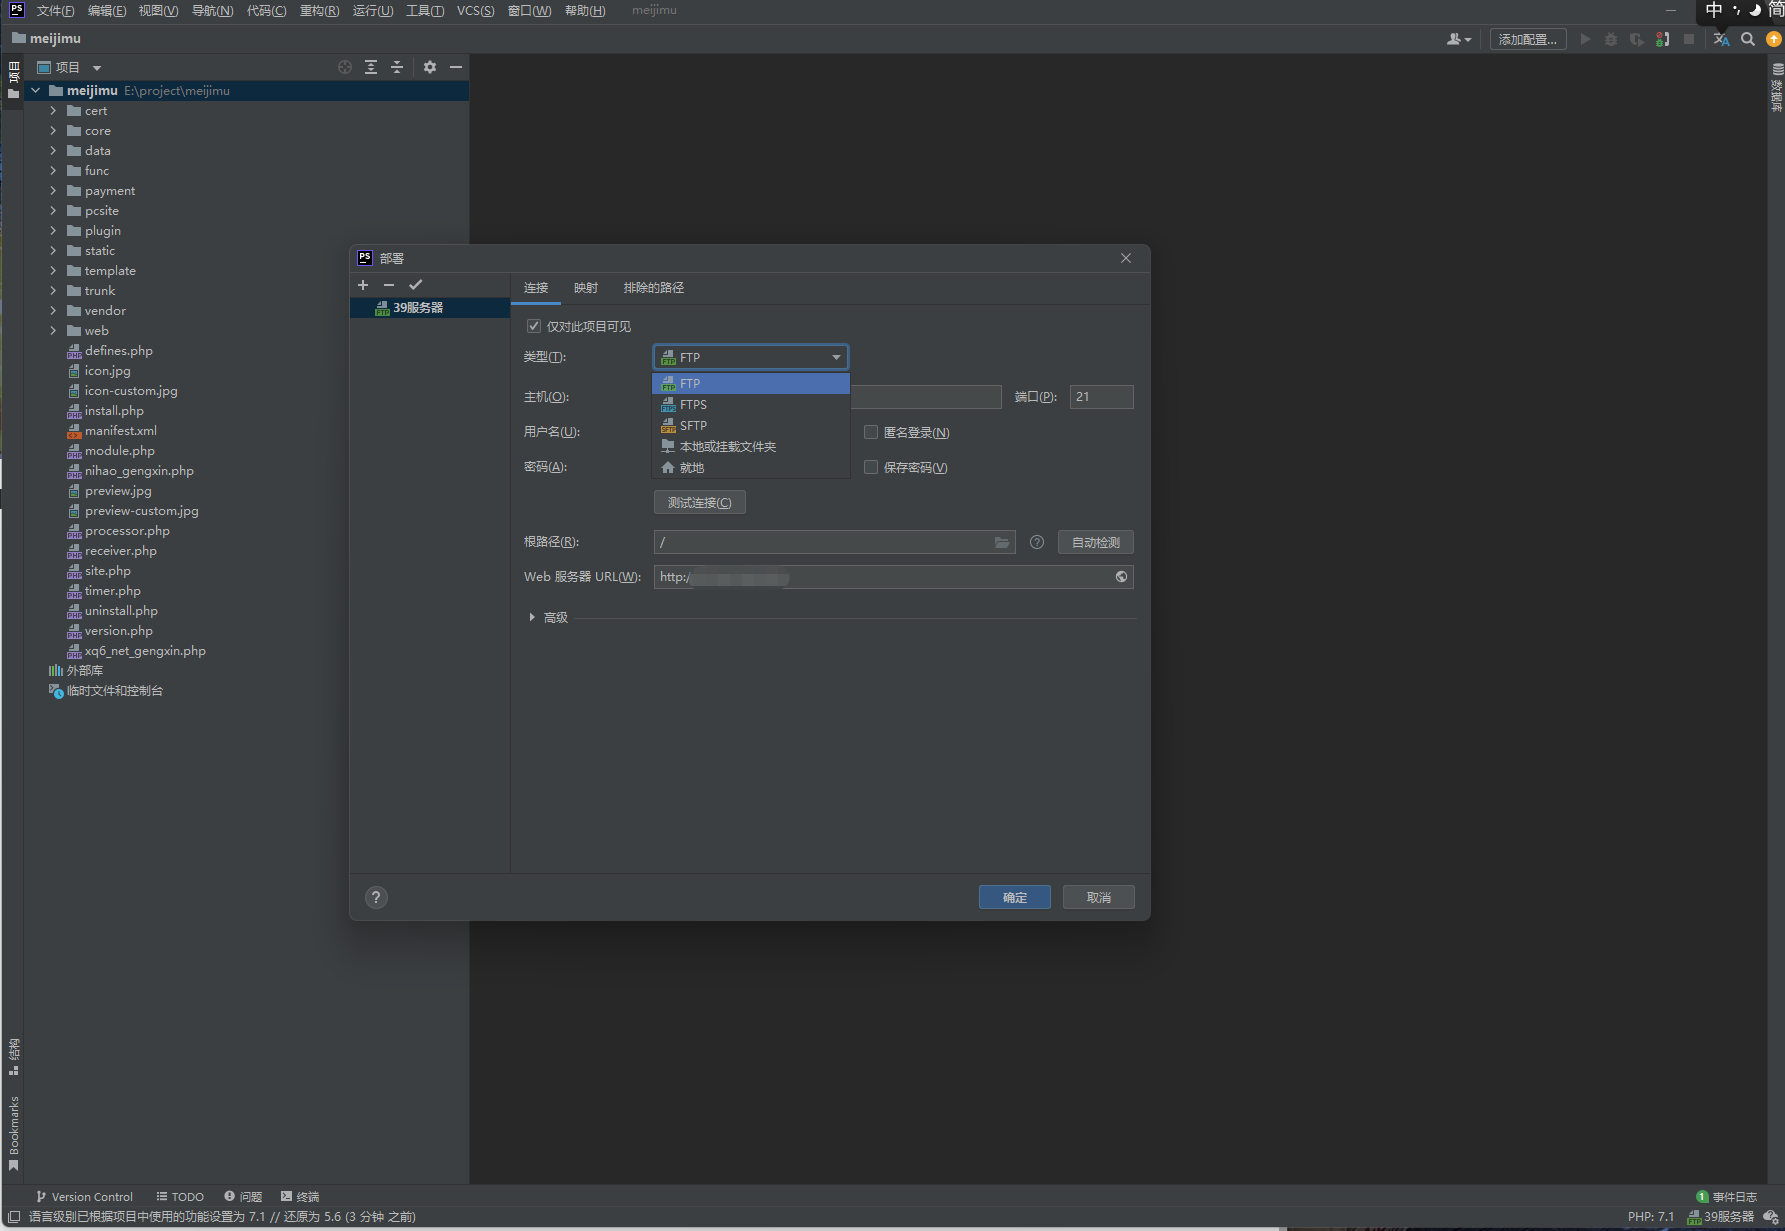This screenshot has height=1231, width=1785.
Task: Enable the 匿名登录 checkbox
Action: click(x=871, y=432)
